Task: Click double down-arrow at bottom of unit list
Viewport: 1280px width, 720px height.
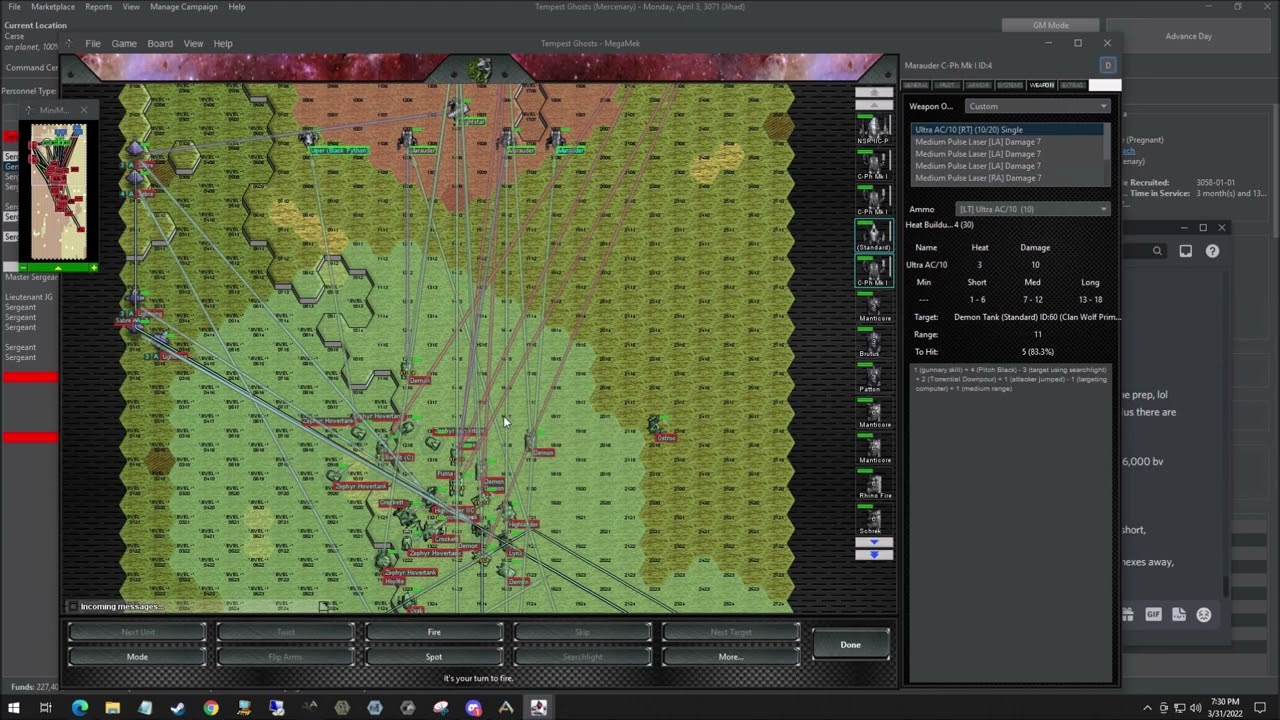Action: click(x=874, y=554)
